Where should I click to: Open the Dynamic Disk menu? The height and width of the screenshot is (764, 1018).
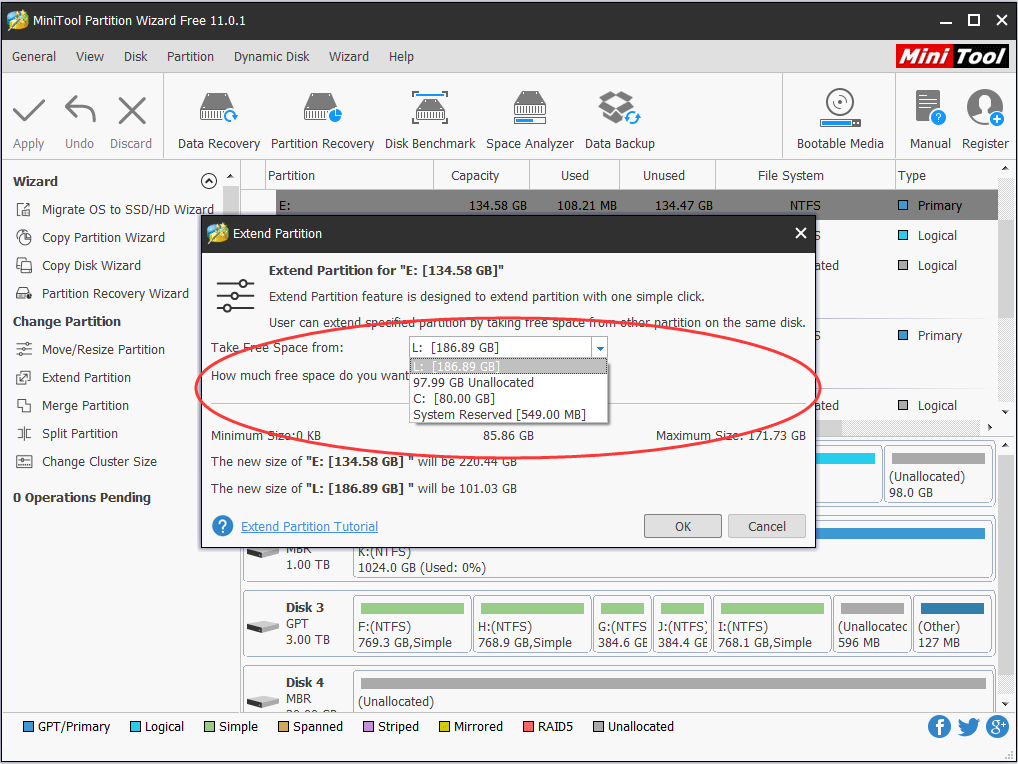(x=271, y=56)
